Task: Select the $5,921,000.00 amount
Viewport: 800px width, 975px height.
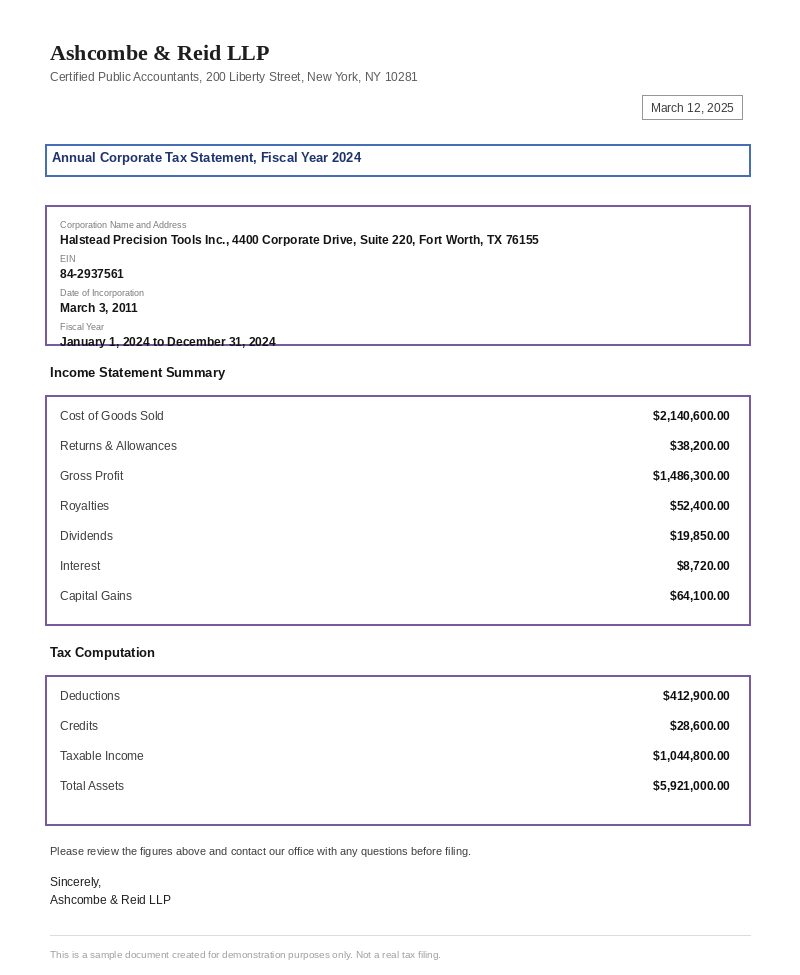Action: tap(691, 786)
